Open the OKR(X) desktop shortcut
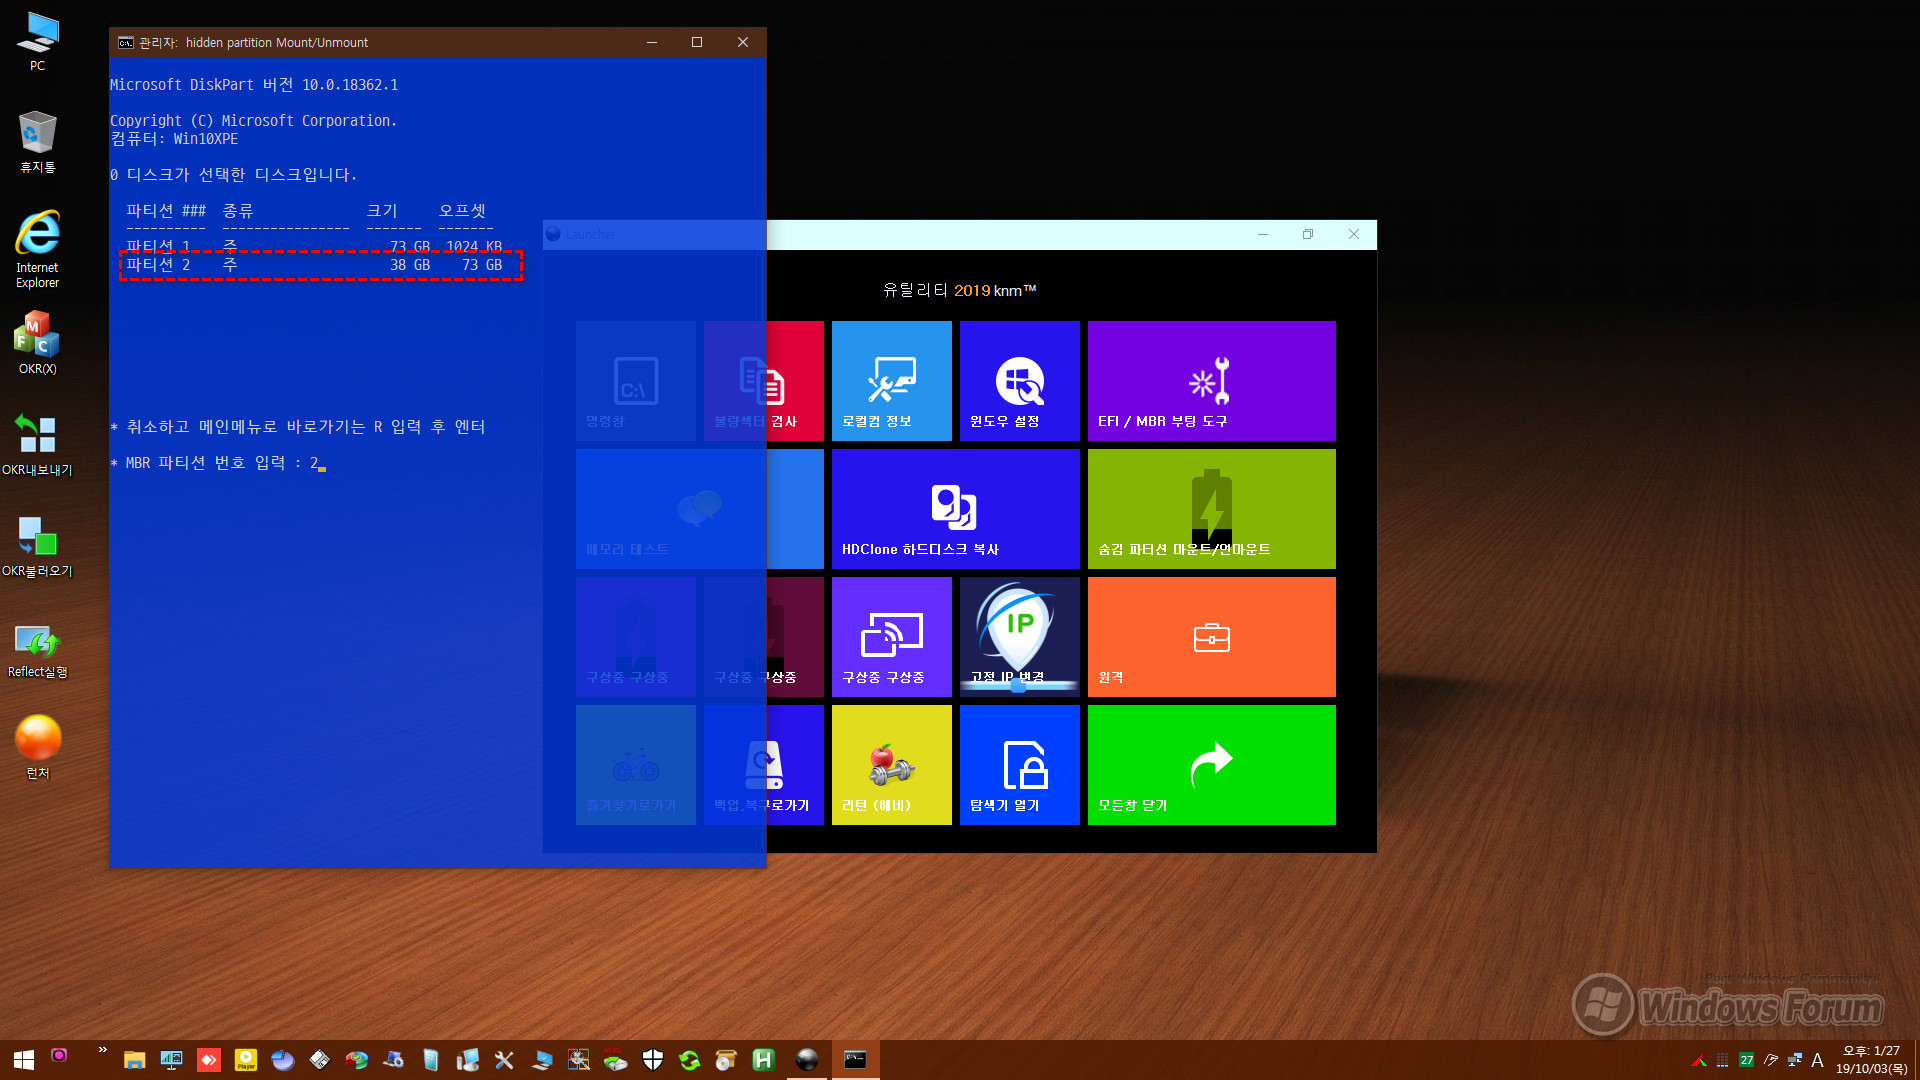This screenshot has height=1080, width=1920. [x=37, y=343]
